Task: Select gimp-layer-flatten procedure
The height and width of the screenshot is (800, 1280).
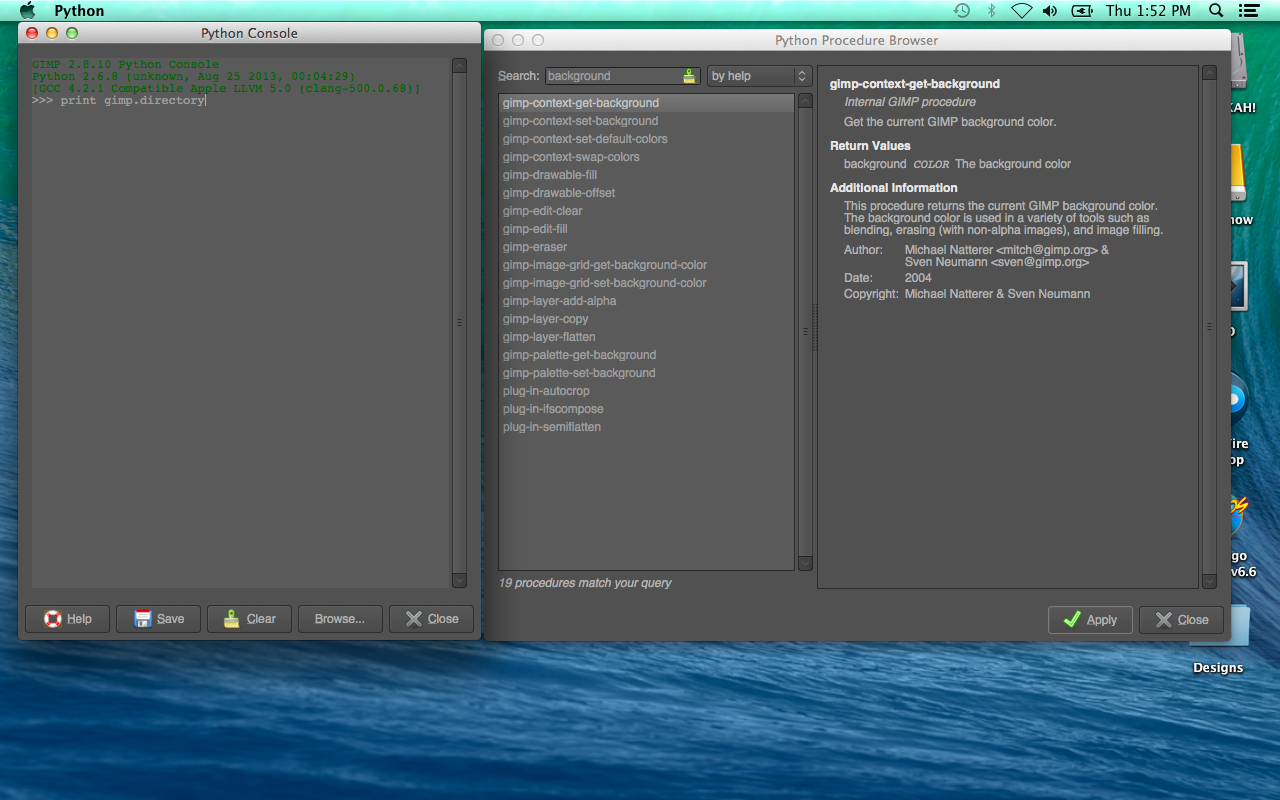Action: pyautogui.click(x=646, y=337)
